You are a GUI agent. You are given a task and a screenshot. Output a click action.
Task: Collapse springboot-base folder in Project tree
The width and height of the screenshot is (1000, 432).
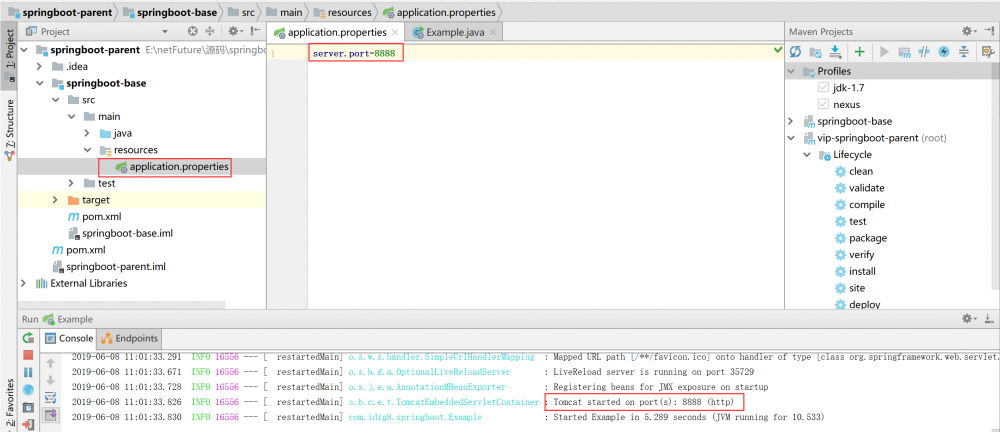pyautogui.click(x=40, y=83)
